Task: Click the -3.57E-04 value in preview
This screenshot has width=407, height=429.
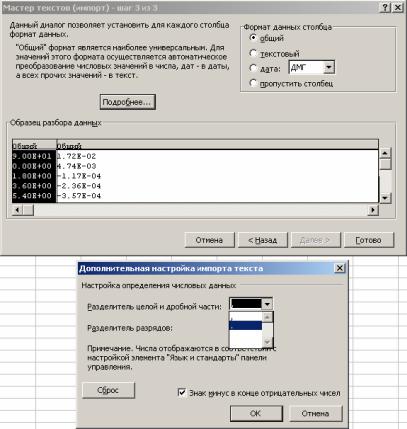Action: (x=79, y=196)
